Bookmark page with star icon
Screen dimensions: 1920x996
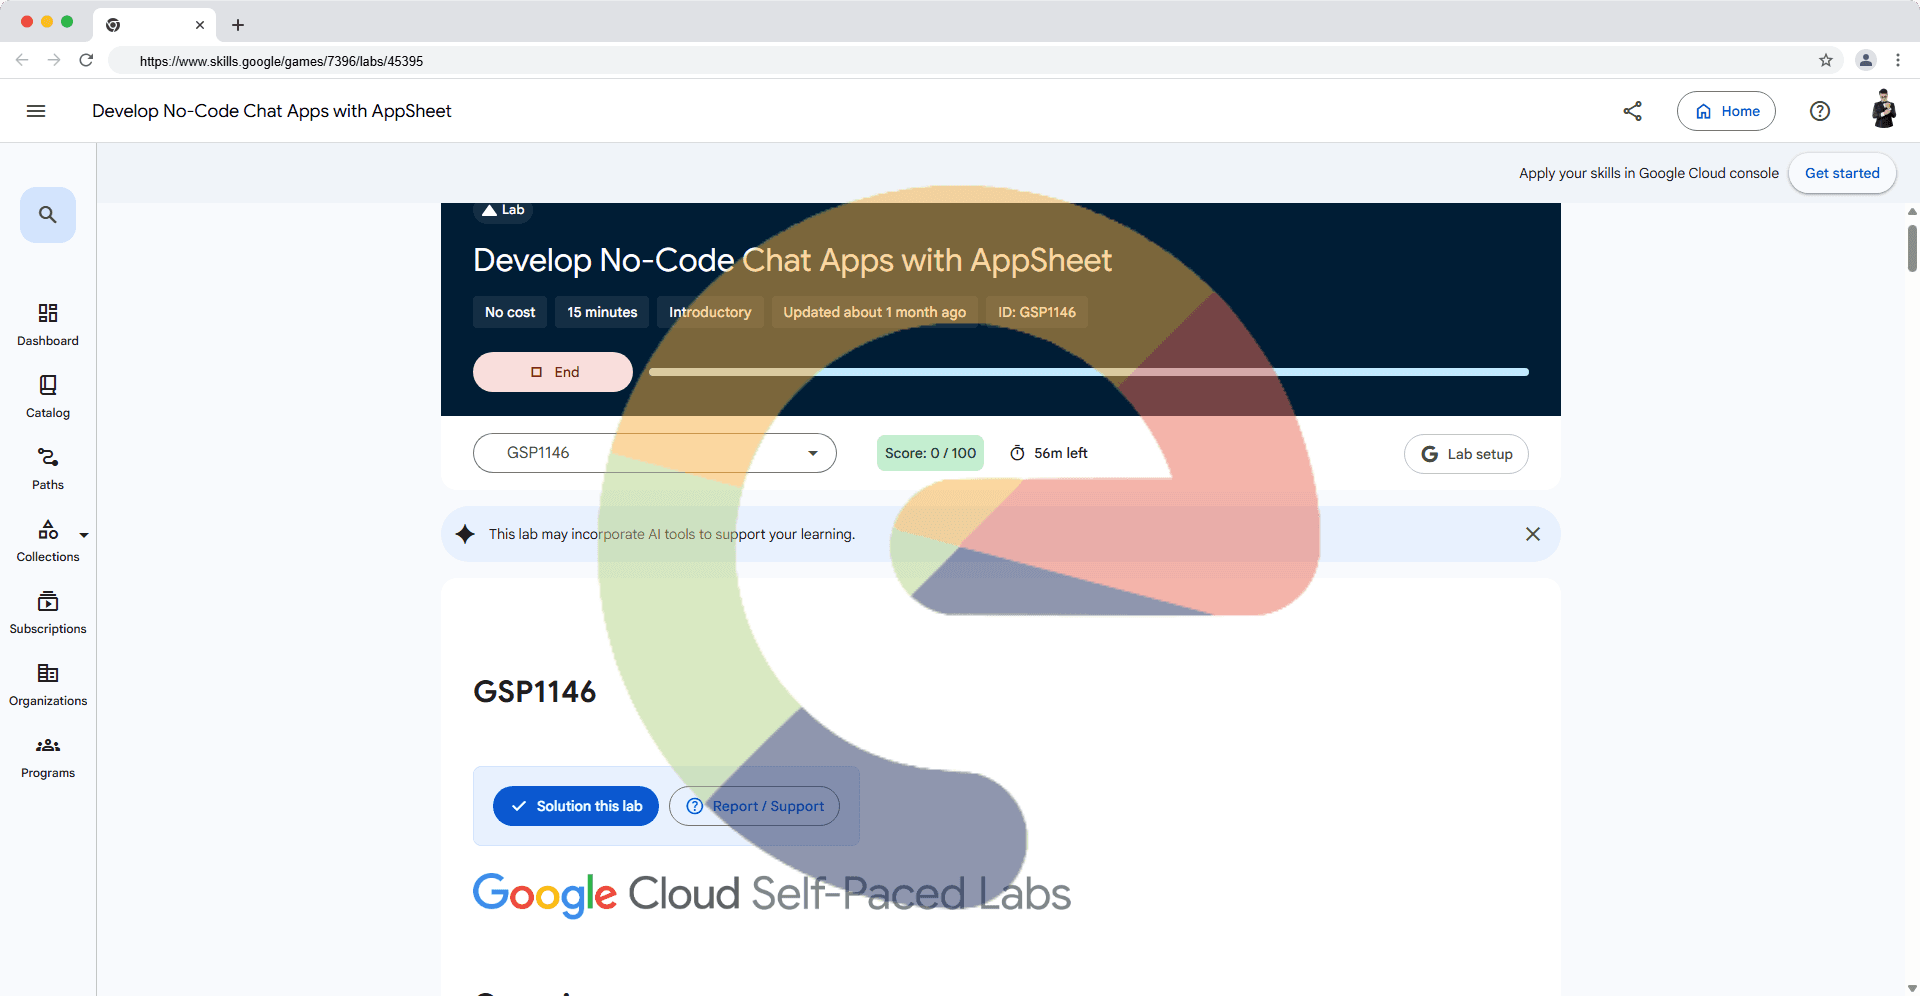[1826, 60]
